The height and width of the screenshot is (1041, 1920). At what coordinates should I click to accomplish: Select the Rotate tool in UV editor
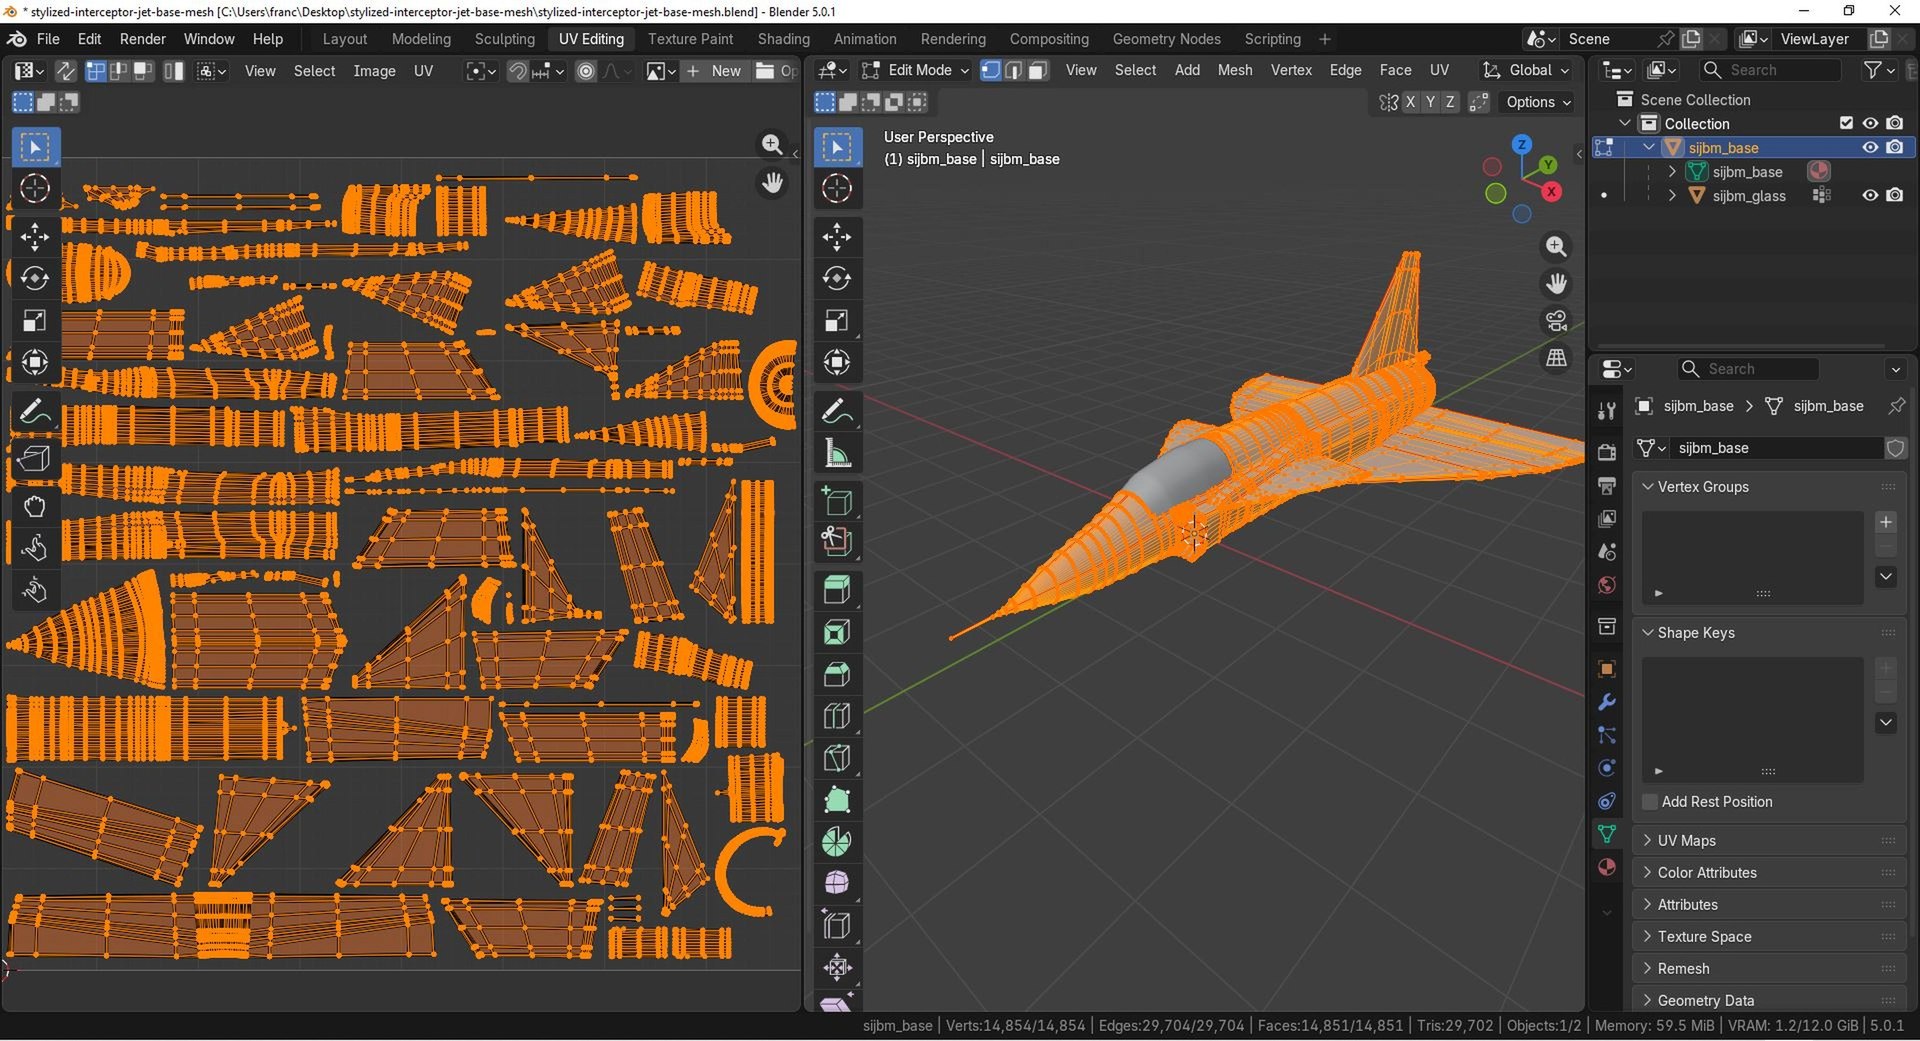point(35,278)
